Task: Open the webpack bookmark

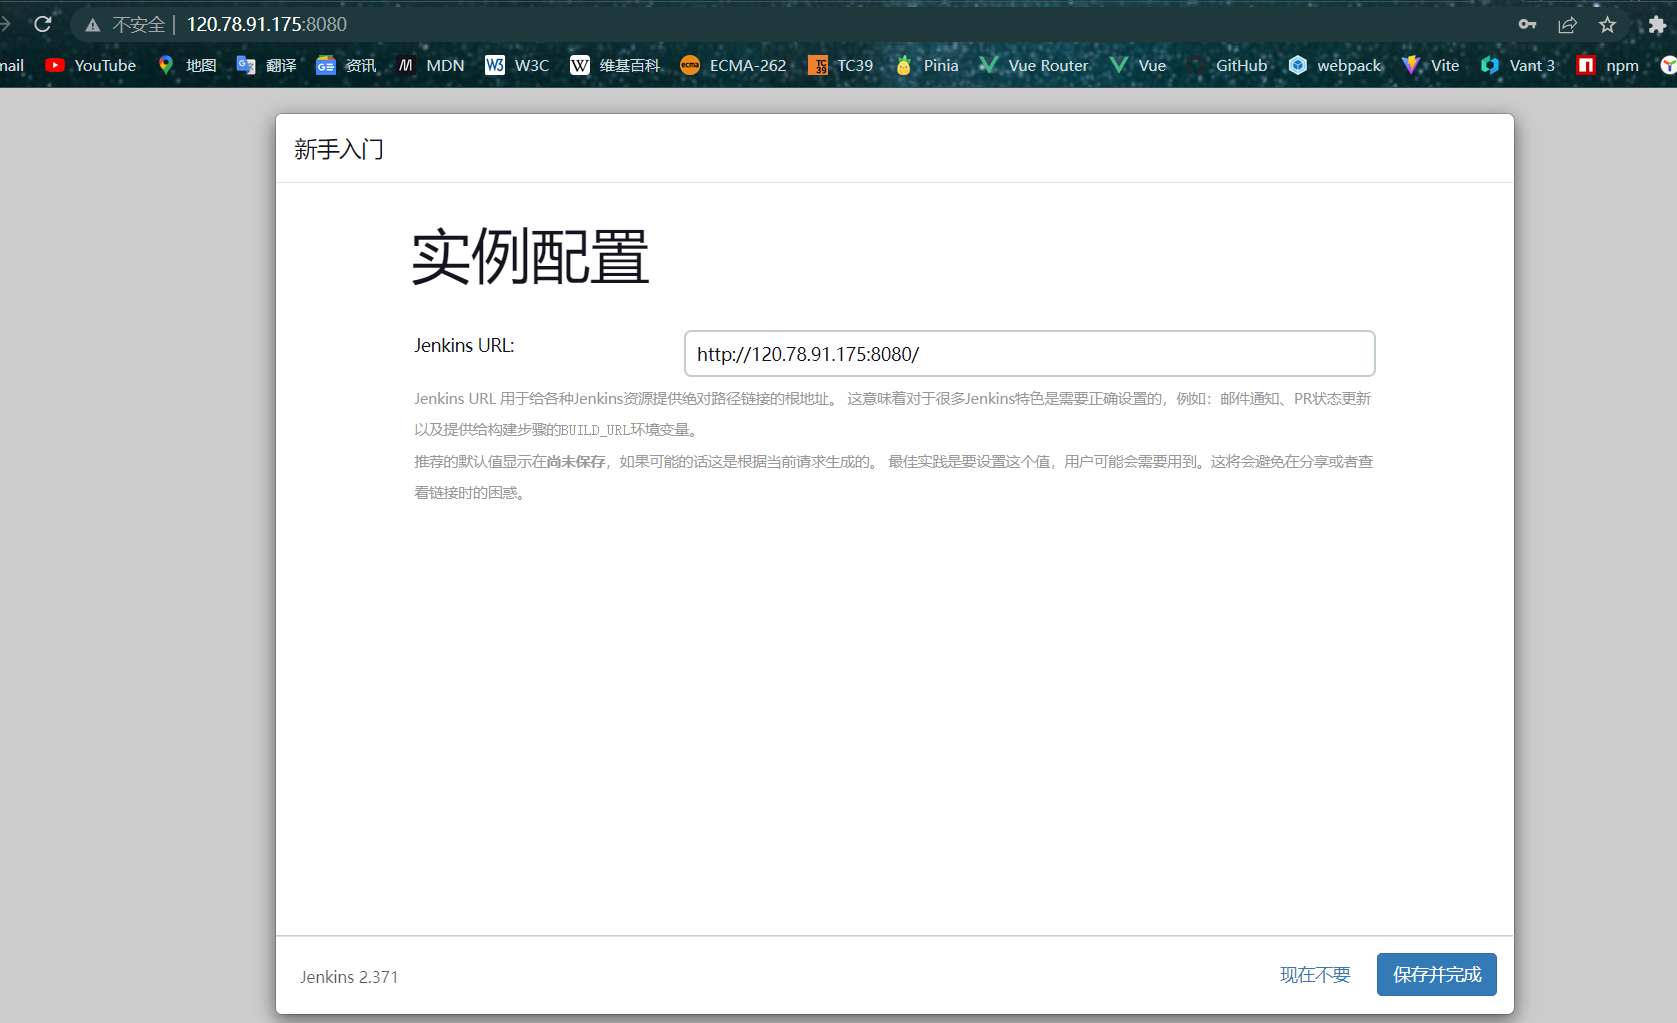Action: point(1335,65)
